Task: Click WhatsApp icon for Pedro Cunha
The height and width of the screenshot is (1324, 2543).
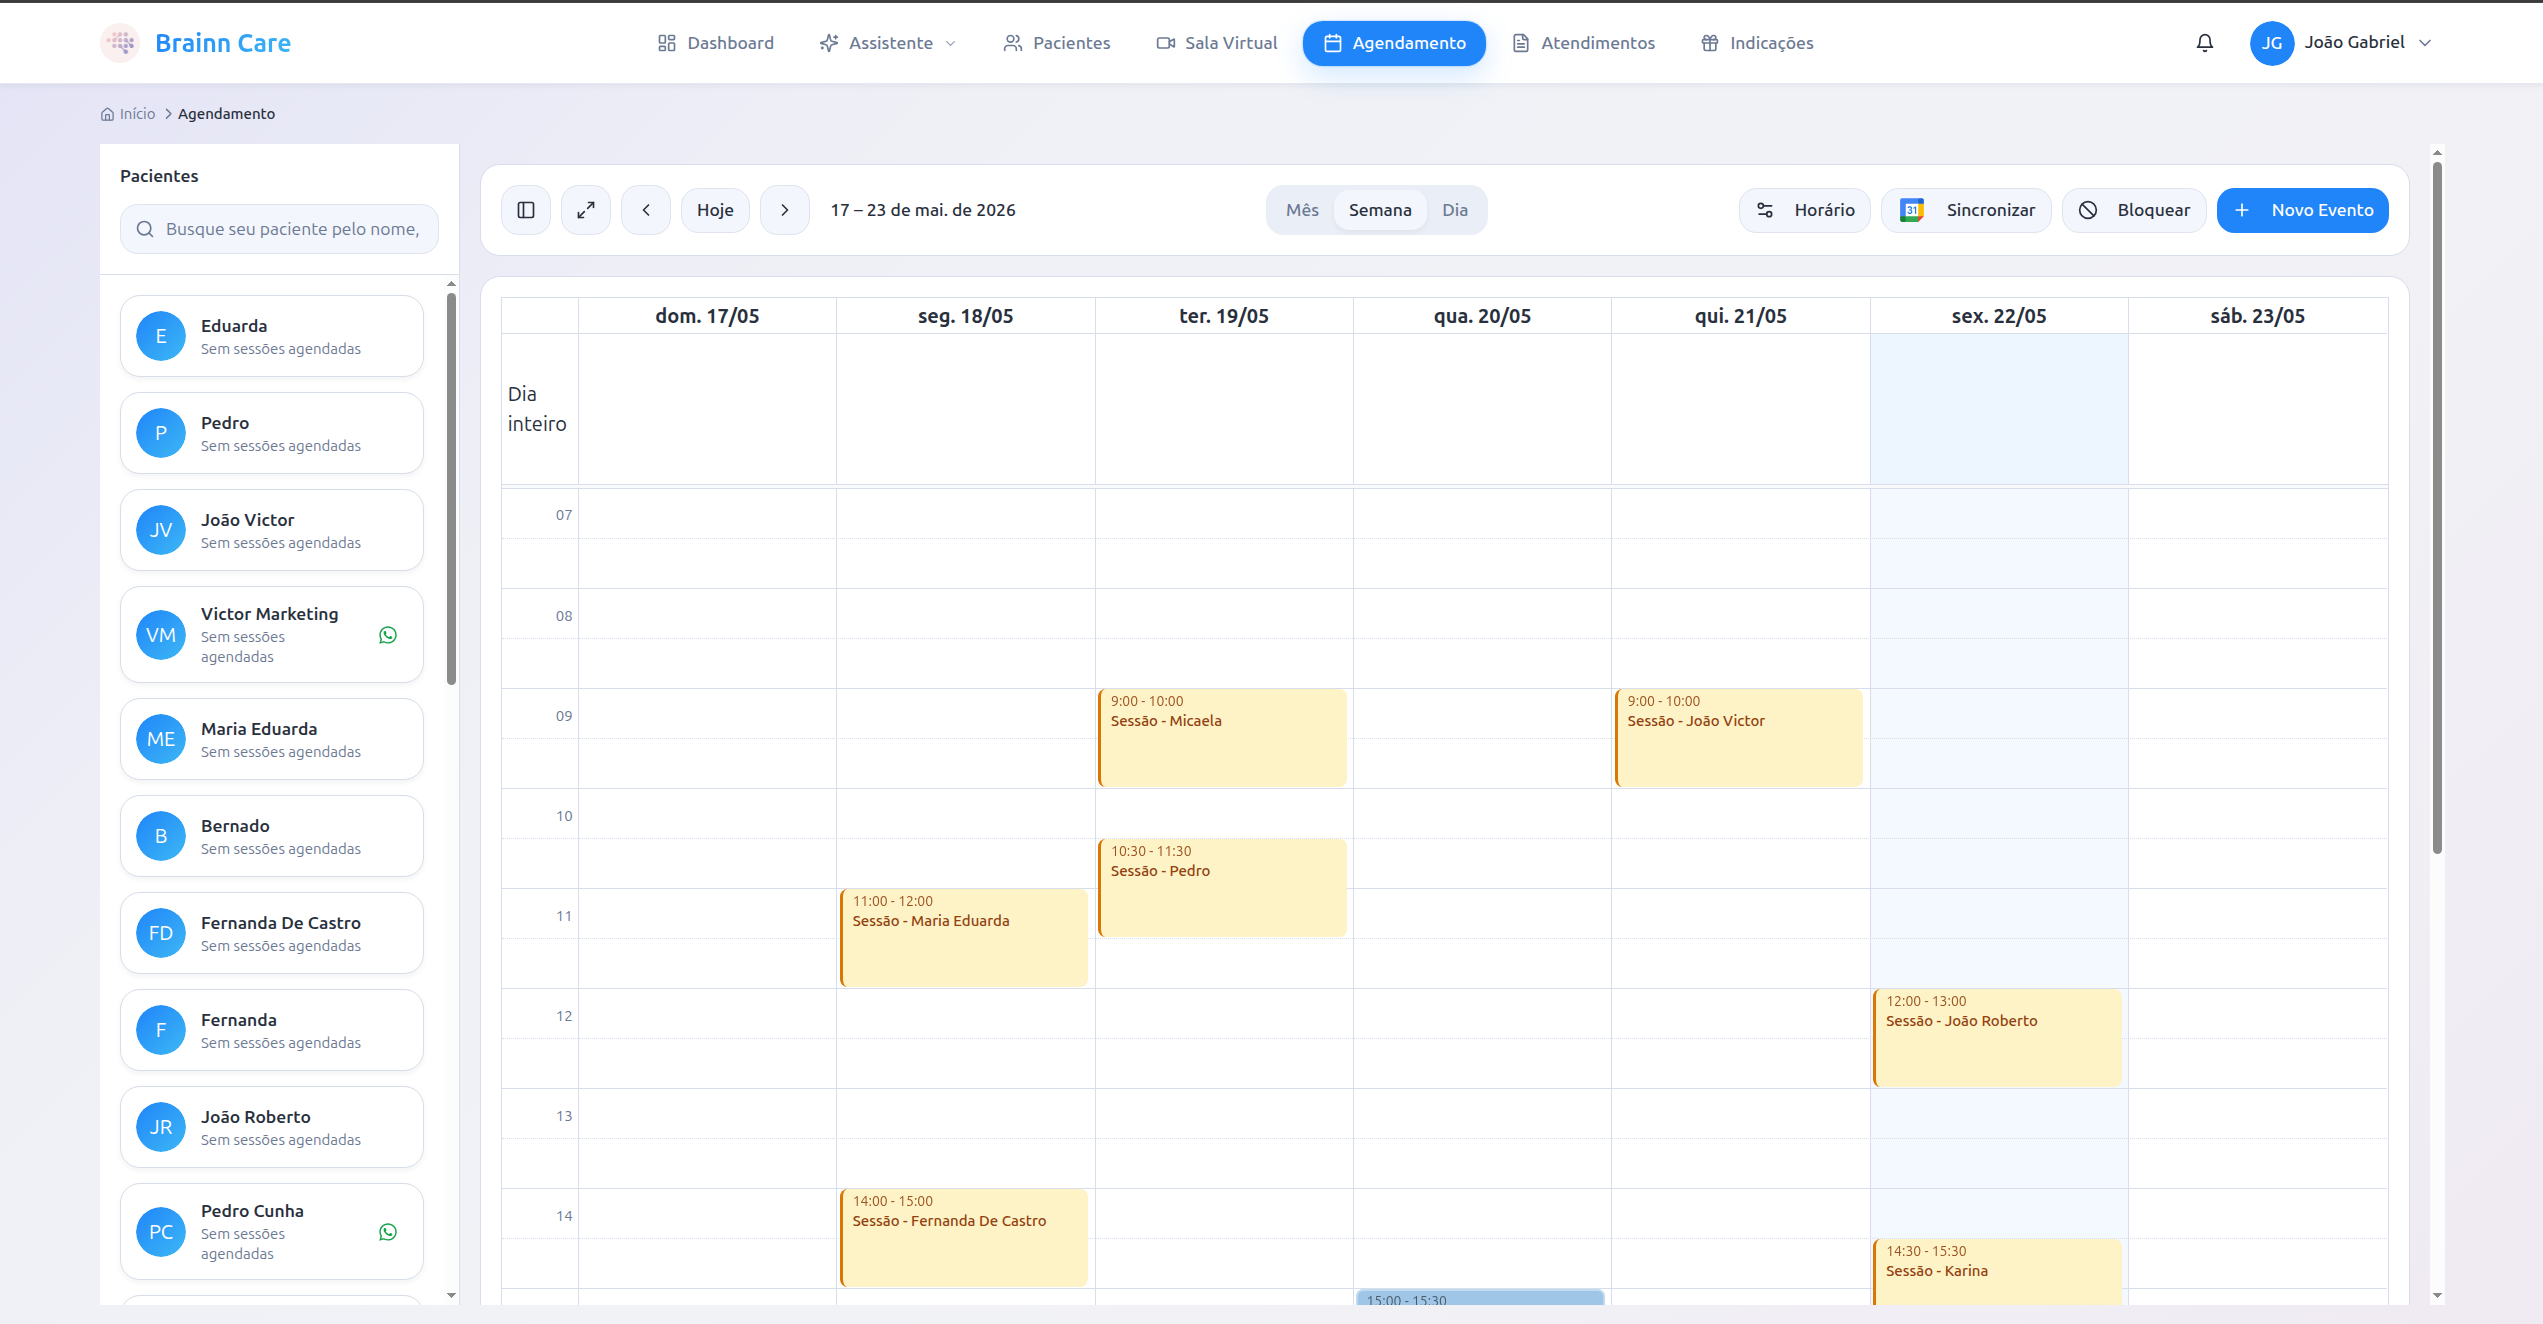Action: [388, 1232]
